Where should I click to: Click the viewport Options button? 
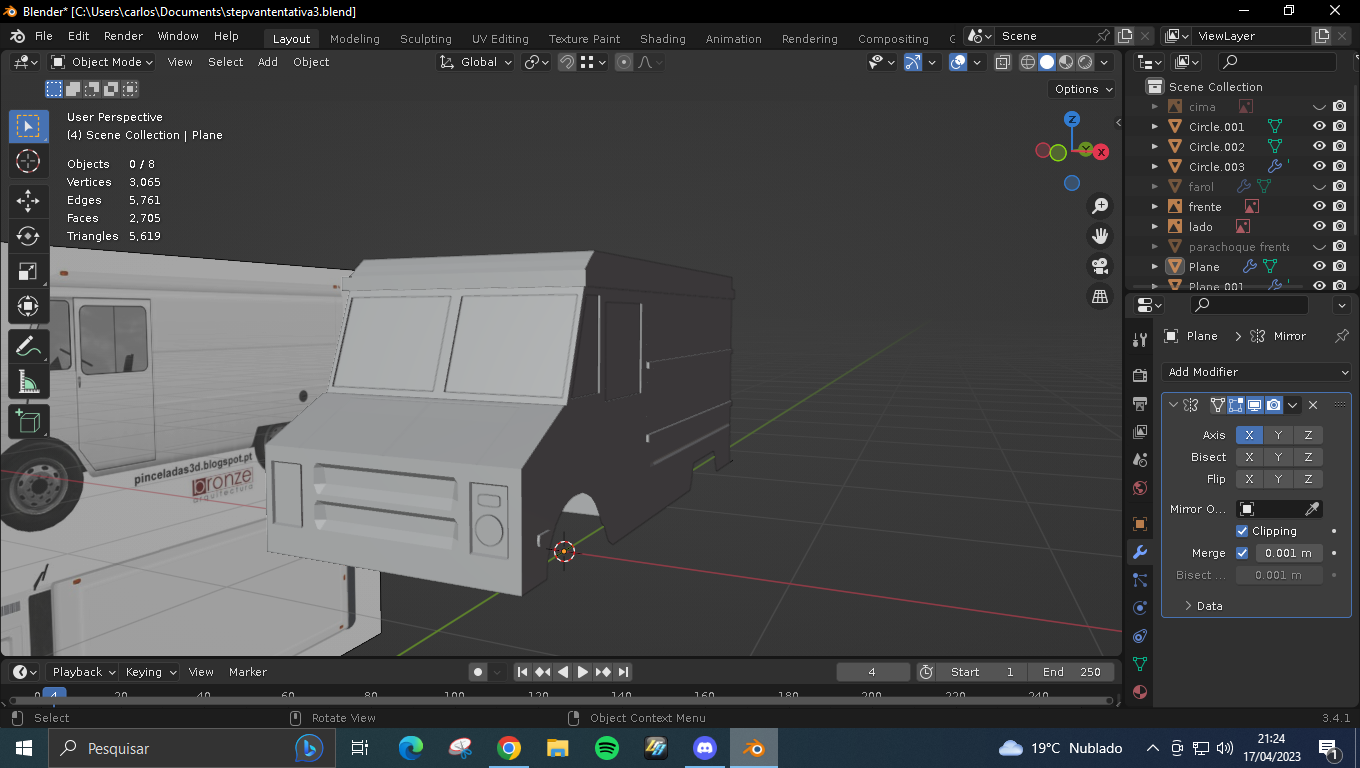point(1083,89)
